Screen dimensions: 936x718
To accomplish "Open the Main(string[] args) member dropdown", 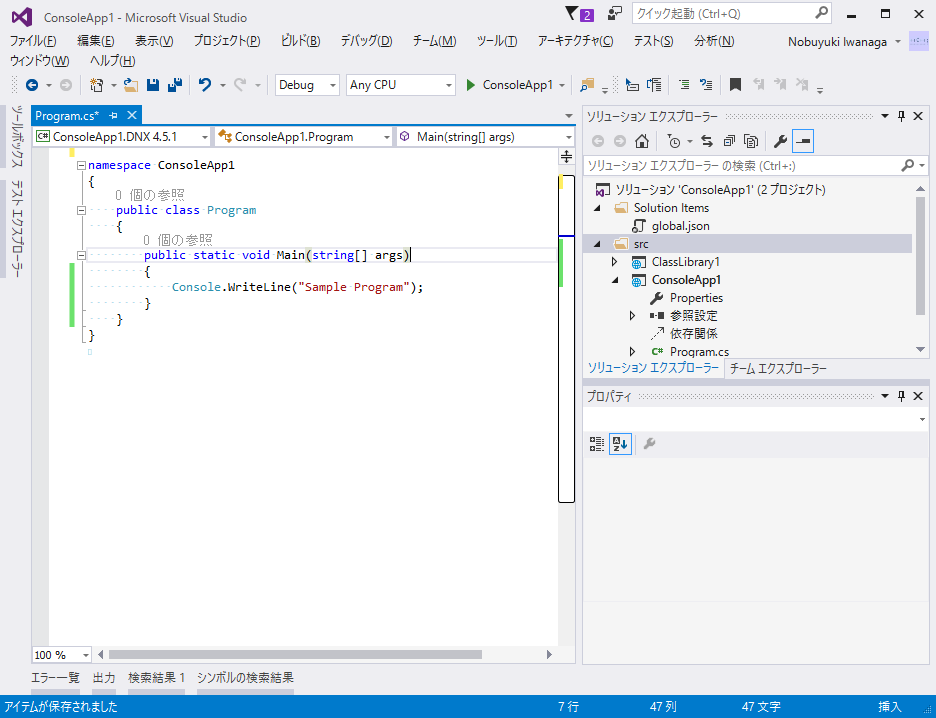I will (x=485, y=137).
